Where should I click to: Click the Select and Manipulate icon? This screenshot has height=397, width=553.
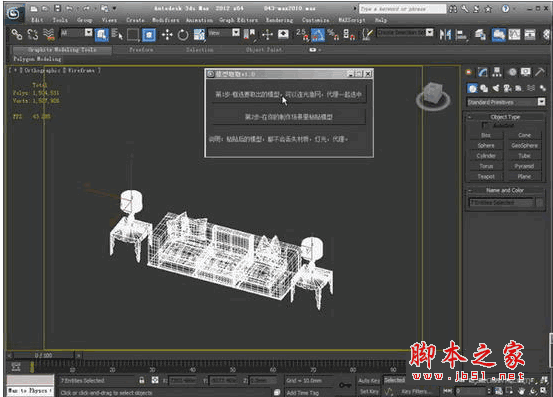267,34
